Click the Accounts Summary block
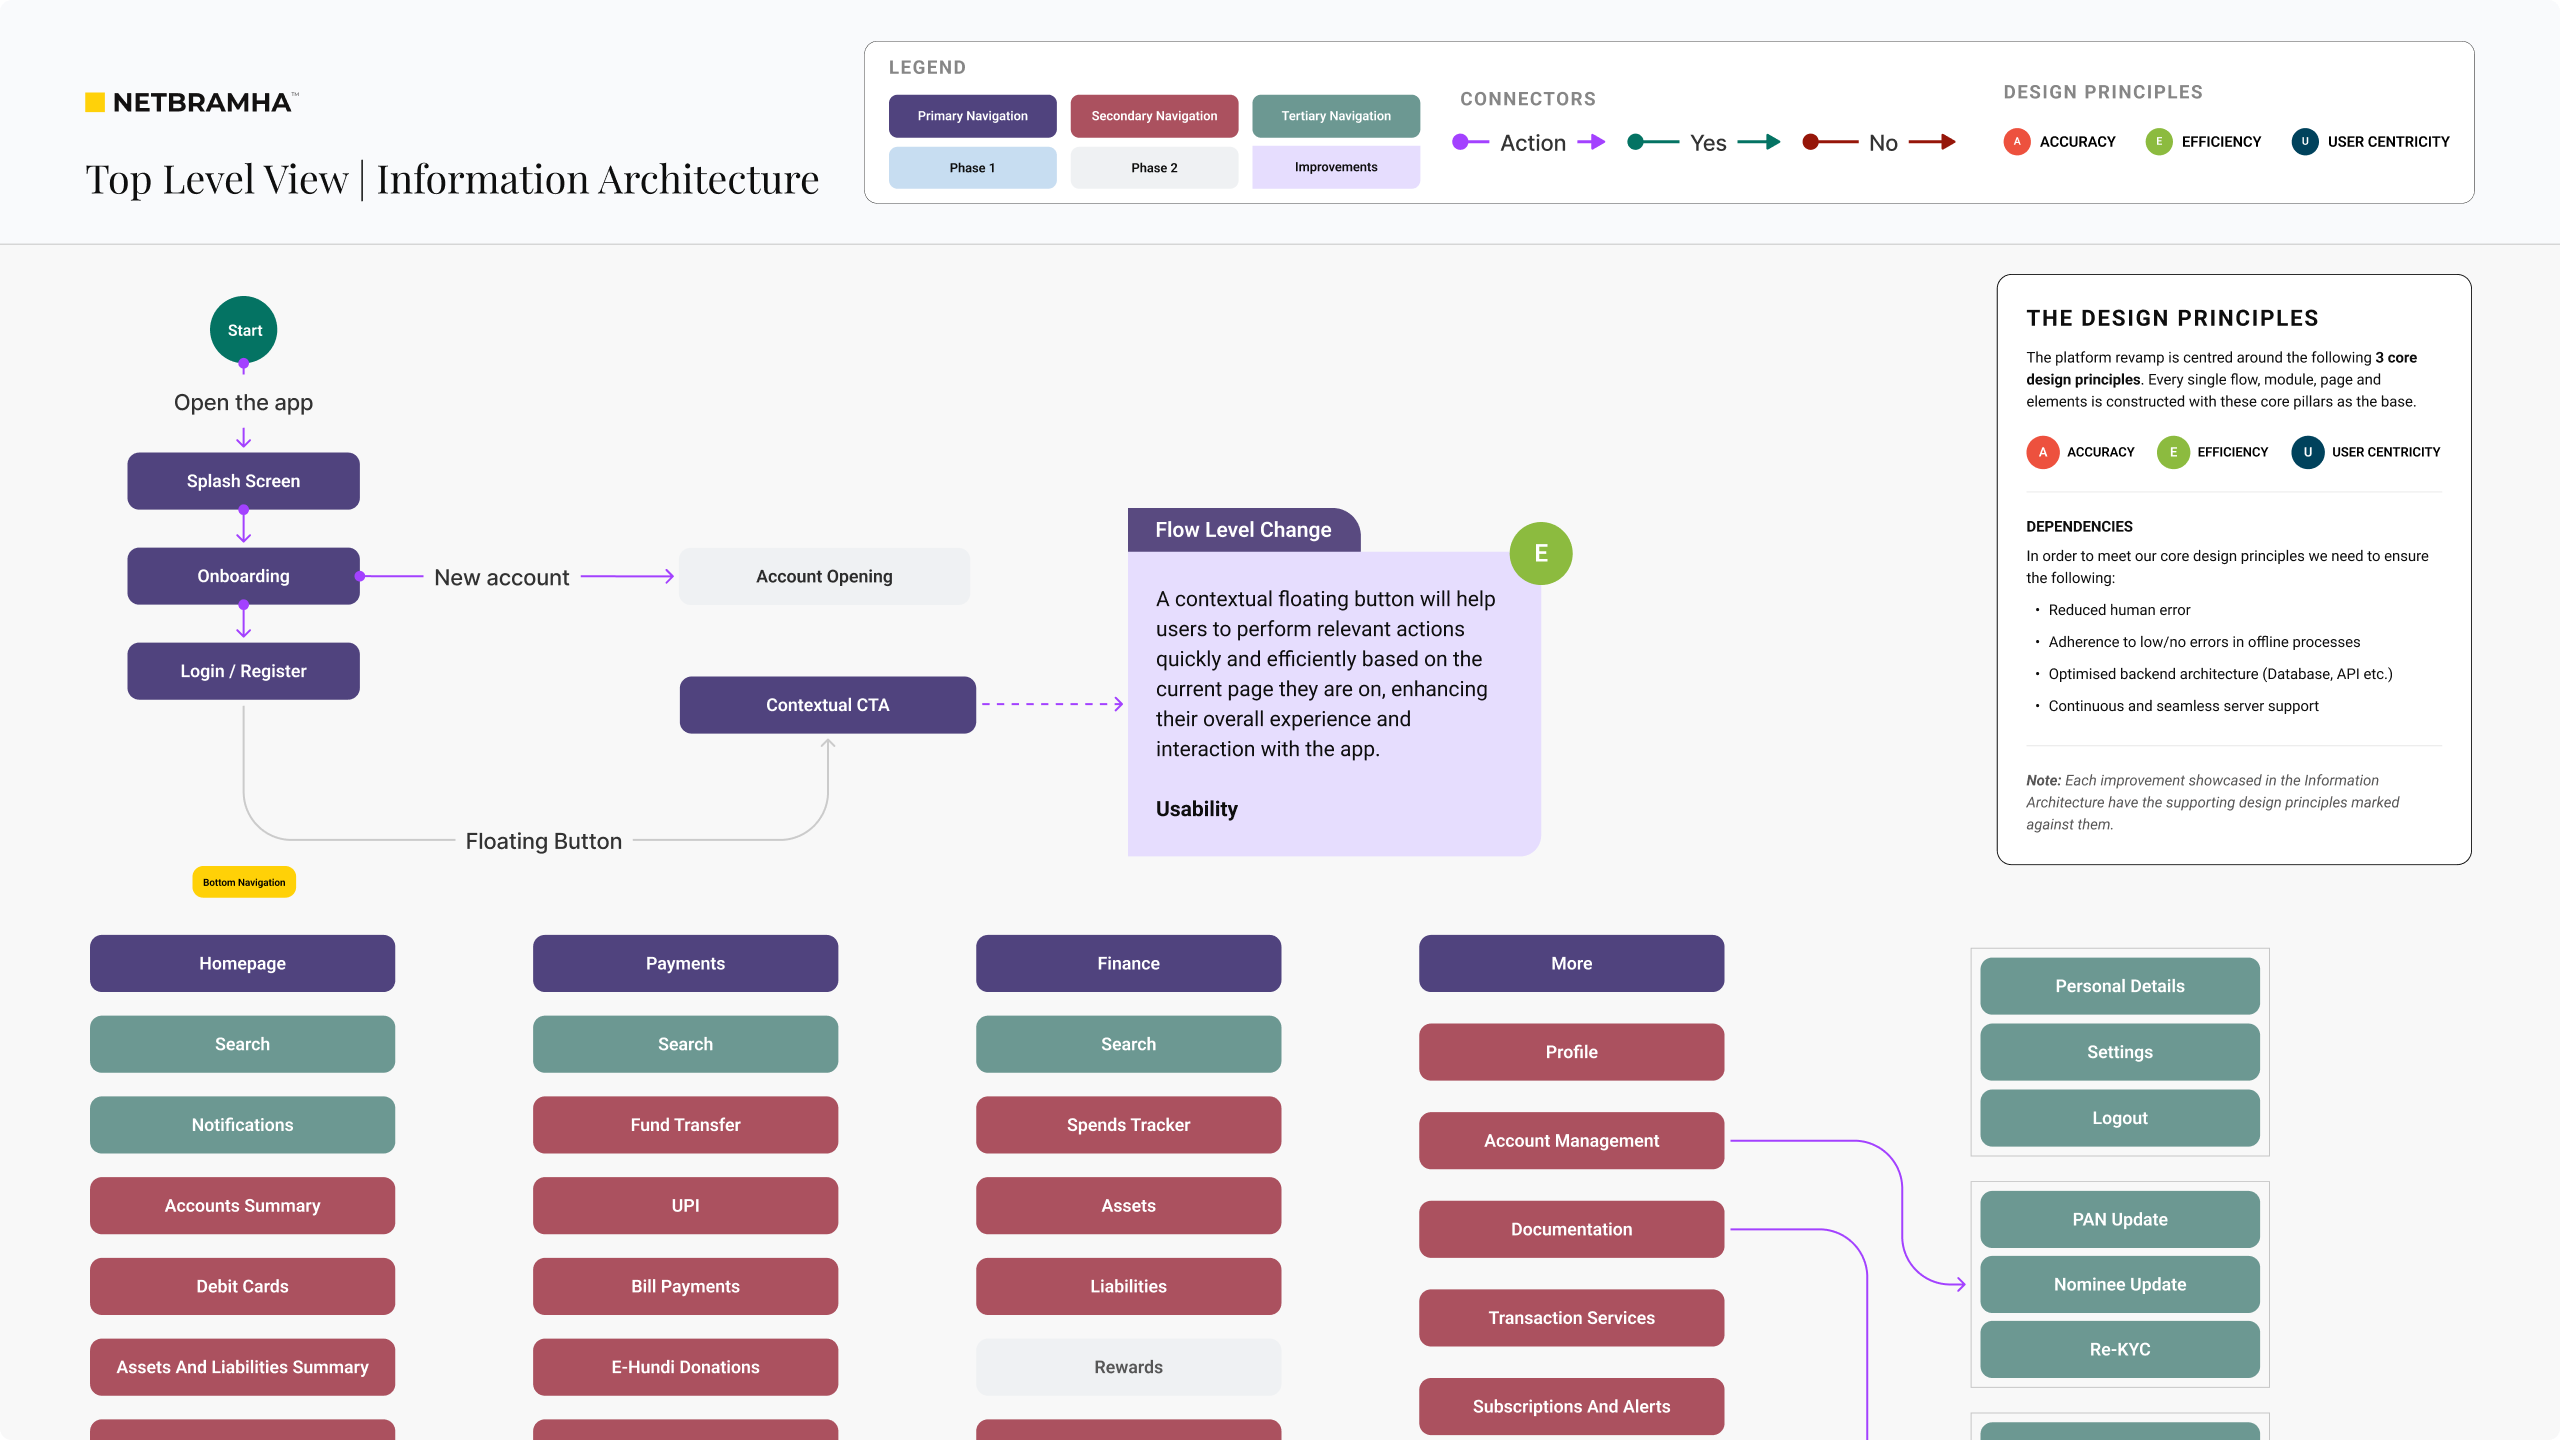The image size is (2560, 1440). (242, 1206)
